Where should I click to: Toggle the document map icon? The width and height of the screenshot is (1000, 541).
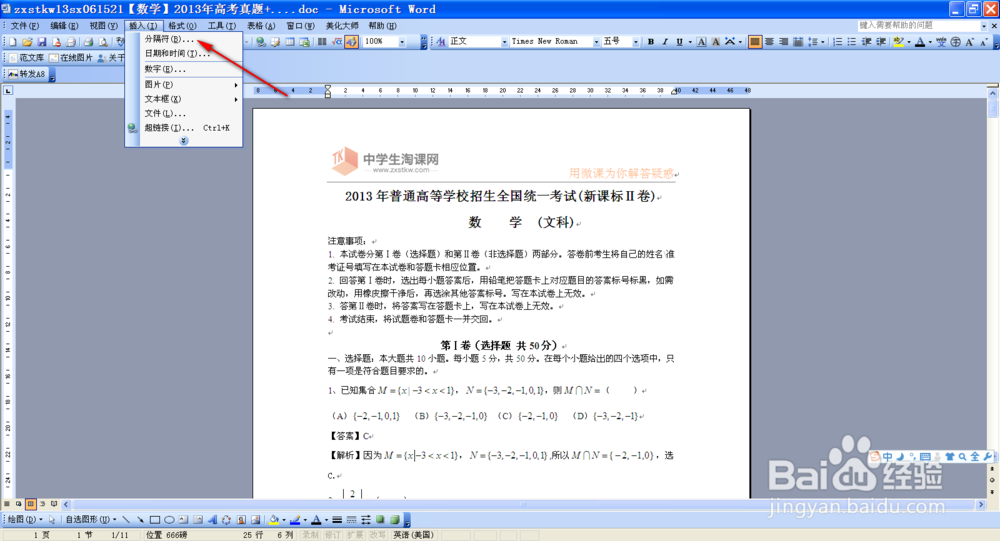351,41
